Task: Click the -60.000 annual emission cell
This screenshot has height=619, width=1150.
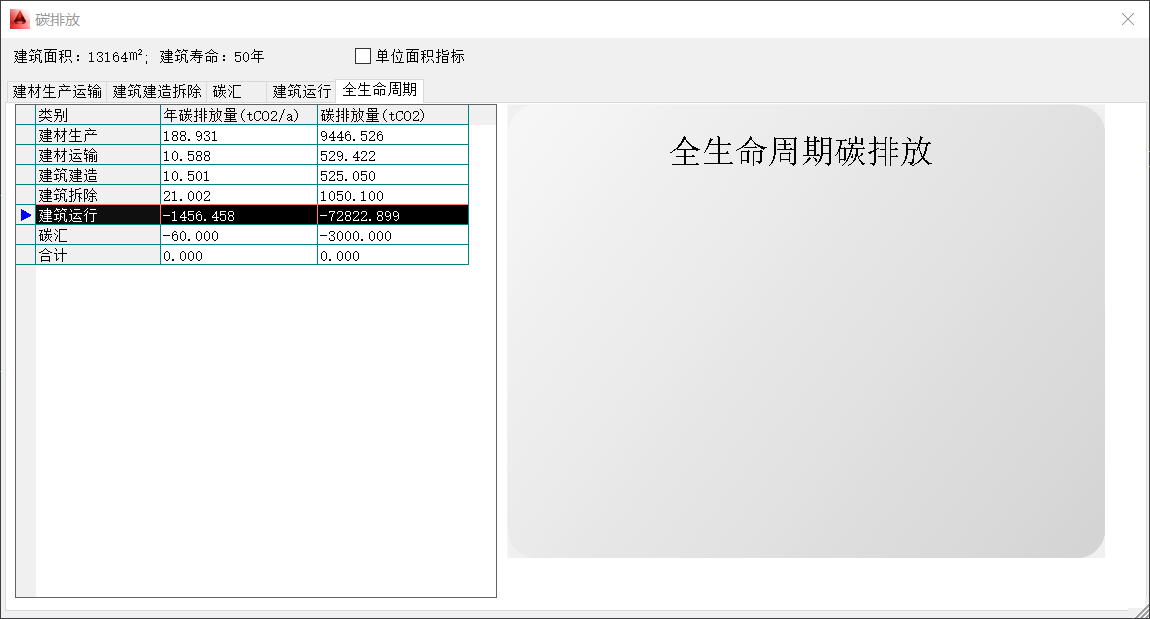Action: (238, 235)
